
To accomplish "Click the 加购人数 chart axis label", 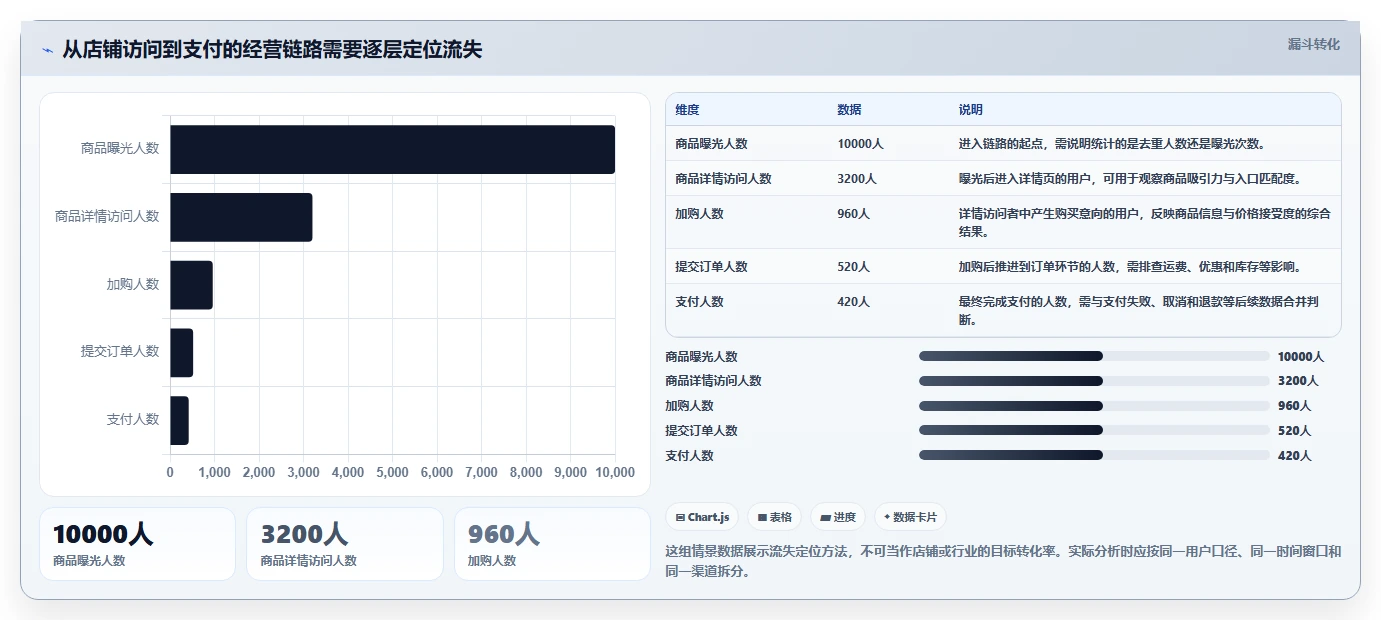I will [x=133, y=284].
